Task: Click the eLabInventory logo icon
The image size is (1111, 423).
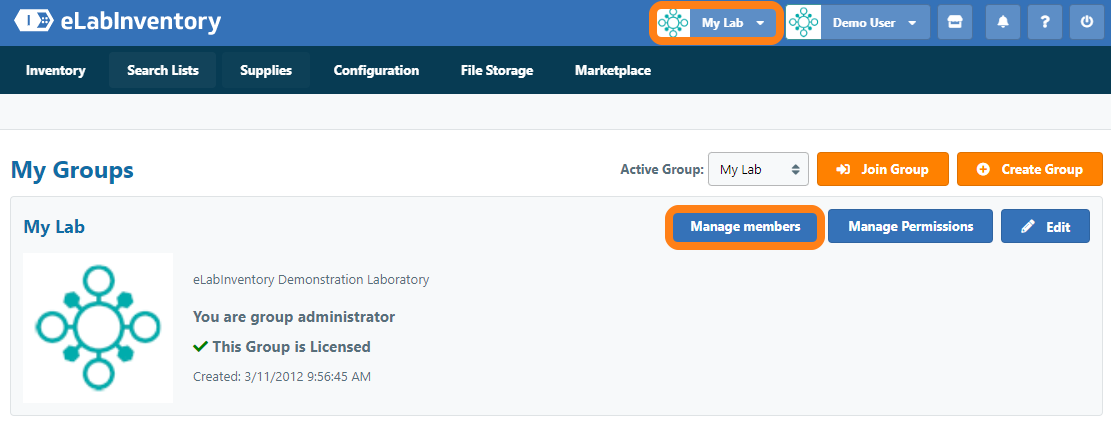Action: (x=33, y=22)
